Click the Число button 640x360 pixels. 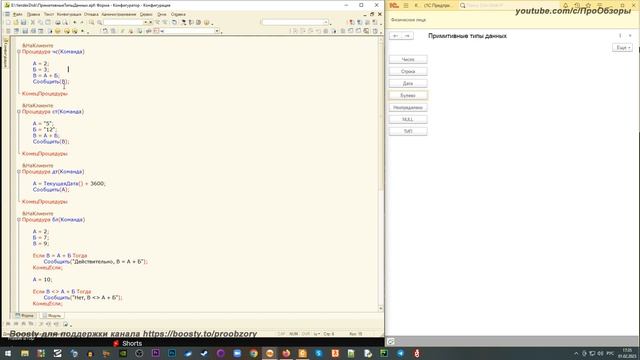(408, 60)
